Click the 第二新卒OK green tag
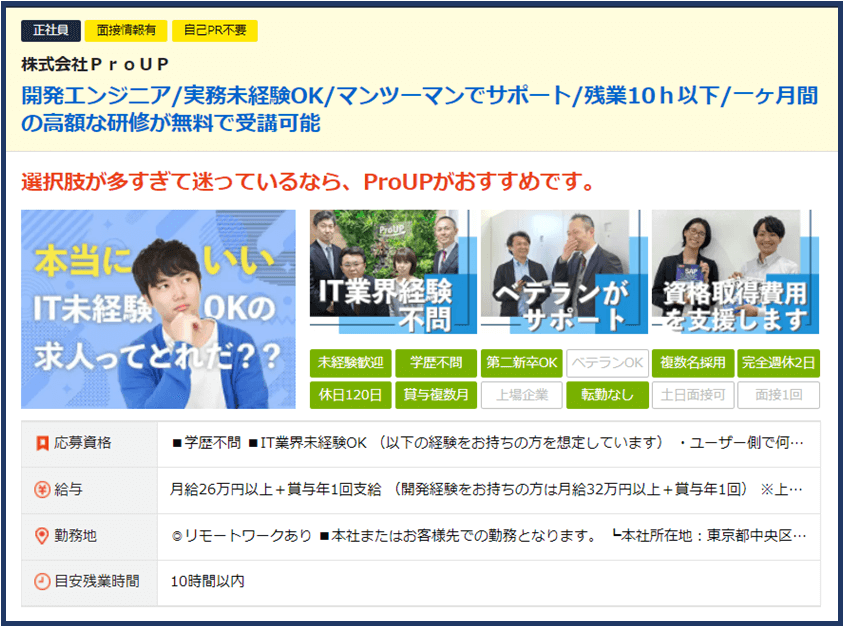844x627 pixels. (521, 362)
